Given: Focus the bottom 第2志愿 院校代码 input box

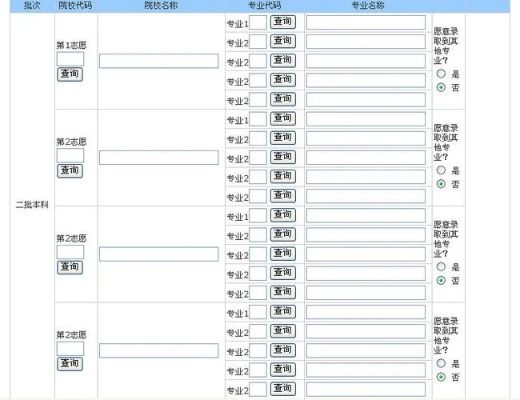Looking at the screenshot, I should [x=70, y=349].
